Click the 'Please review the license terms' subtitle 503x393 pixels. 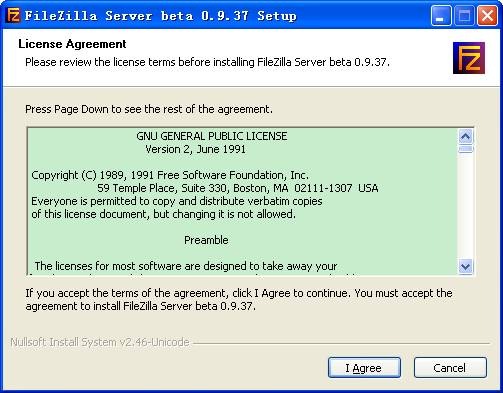[207, 62]
